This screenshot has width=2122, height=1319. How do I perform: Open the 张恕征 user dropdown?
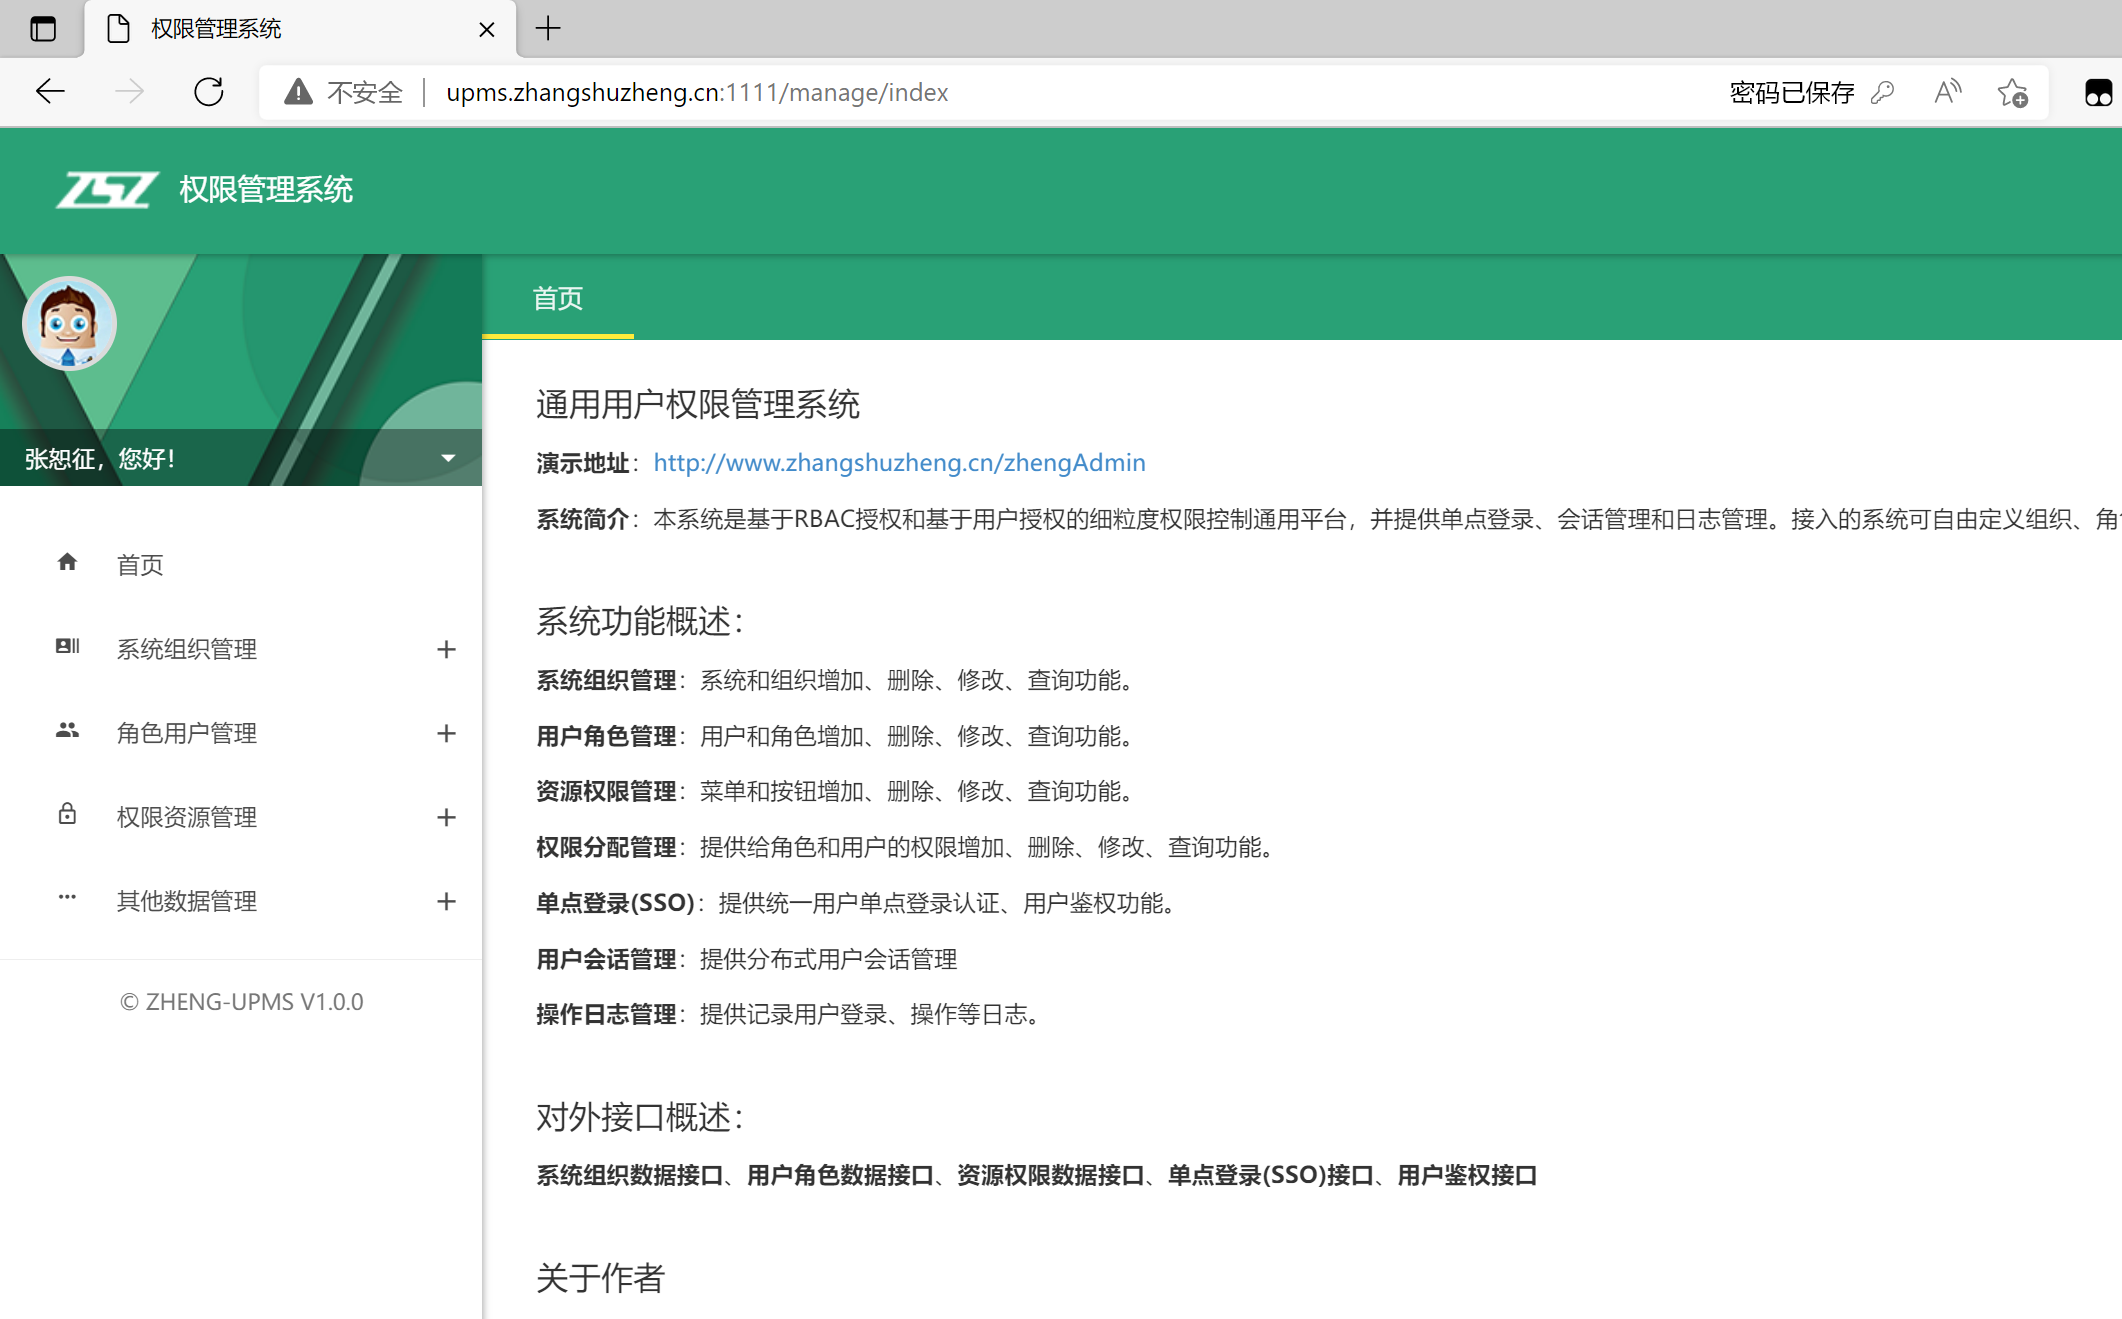[447, 457]
